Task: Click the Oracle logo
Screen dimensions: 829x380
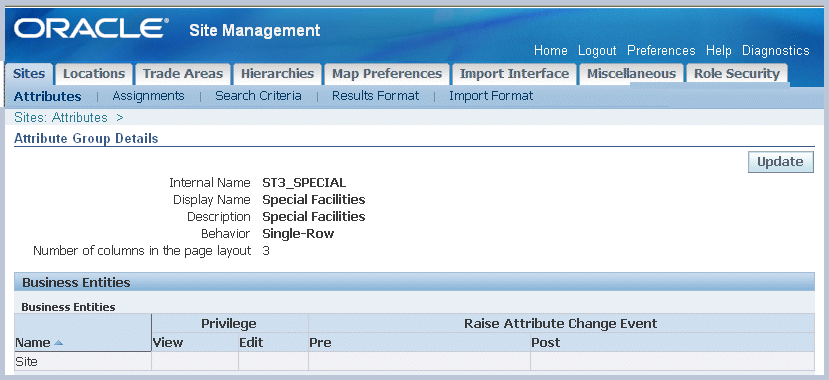Action: point(91,28)
